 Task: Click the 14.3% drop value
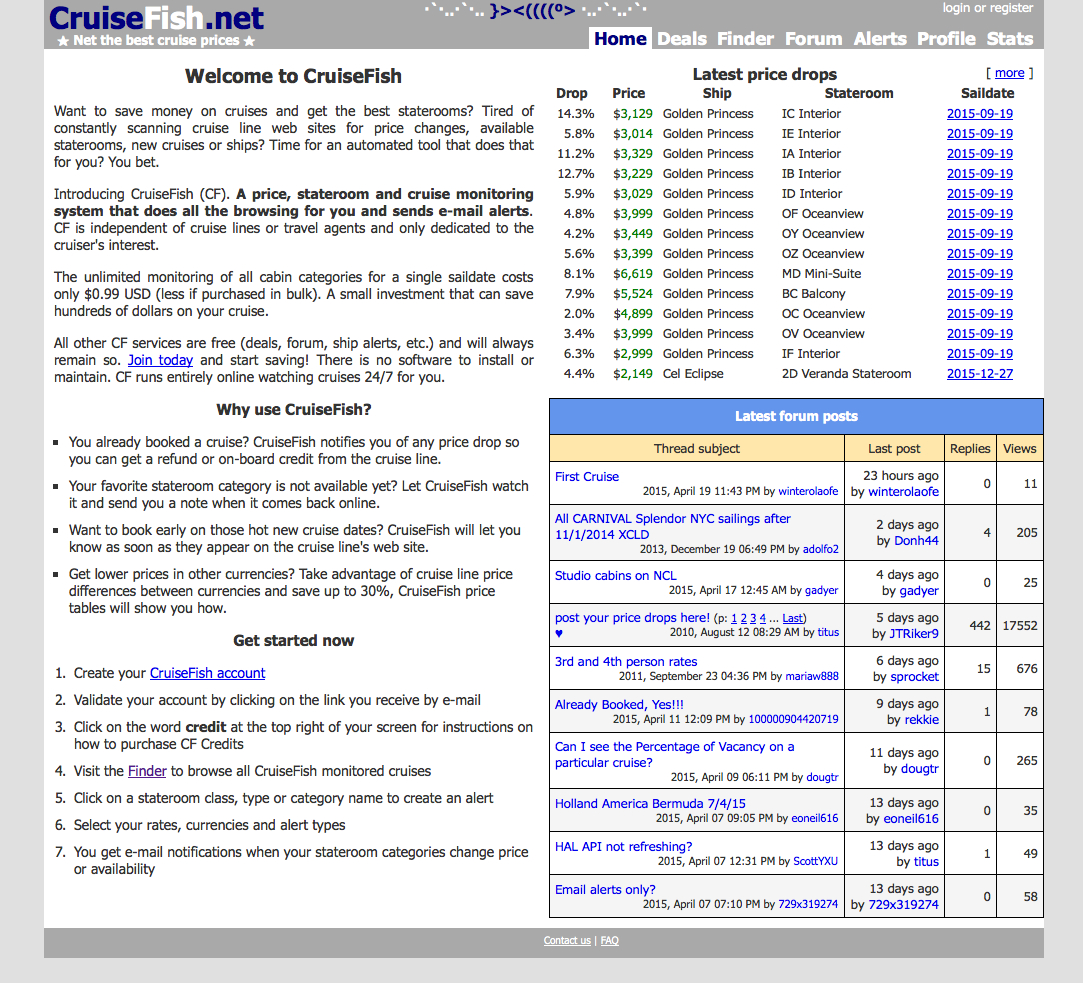click(575, 113)
